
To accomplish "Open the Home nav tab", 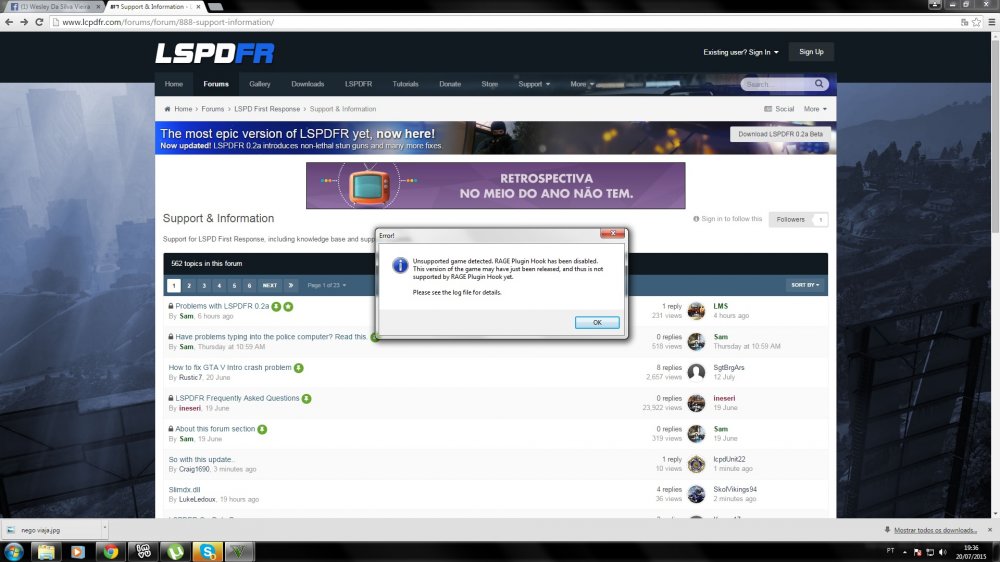I will coord(173,84).
